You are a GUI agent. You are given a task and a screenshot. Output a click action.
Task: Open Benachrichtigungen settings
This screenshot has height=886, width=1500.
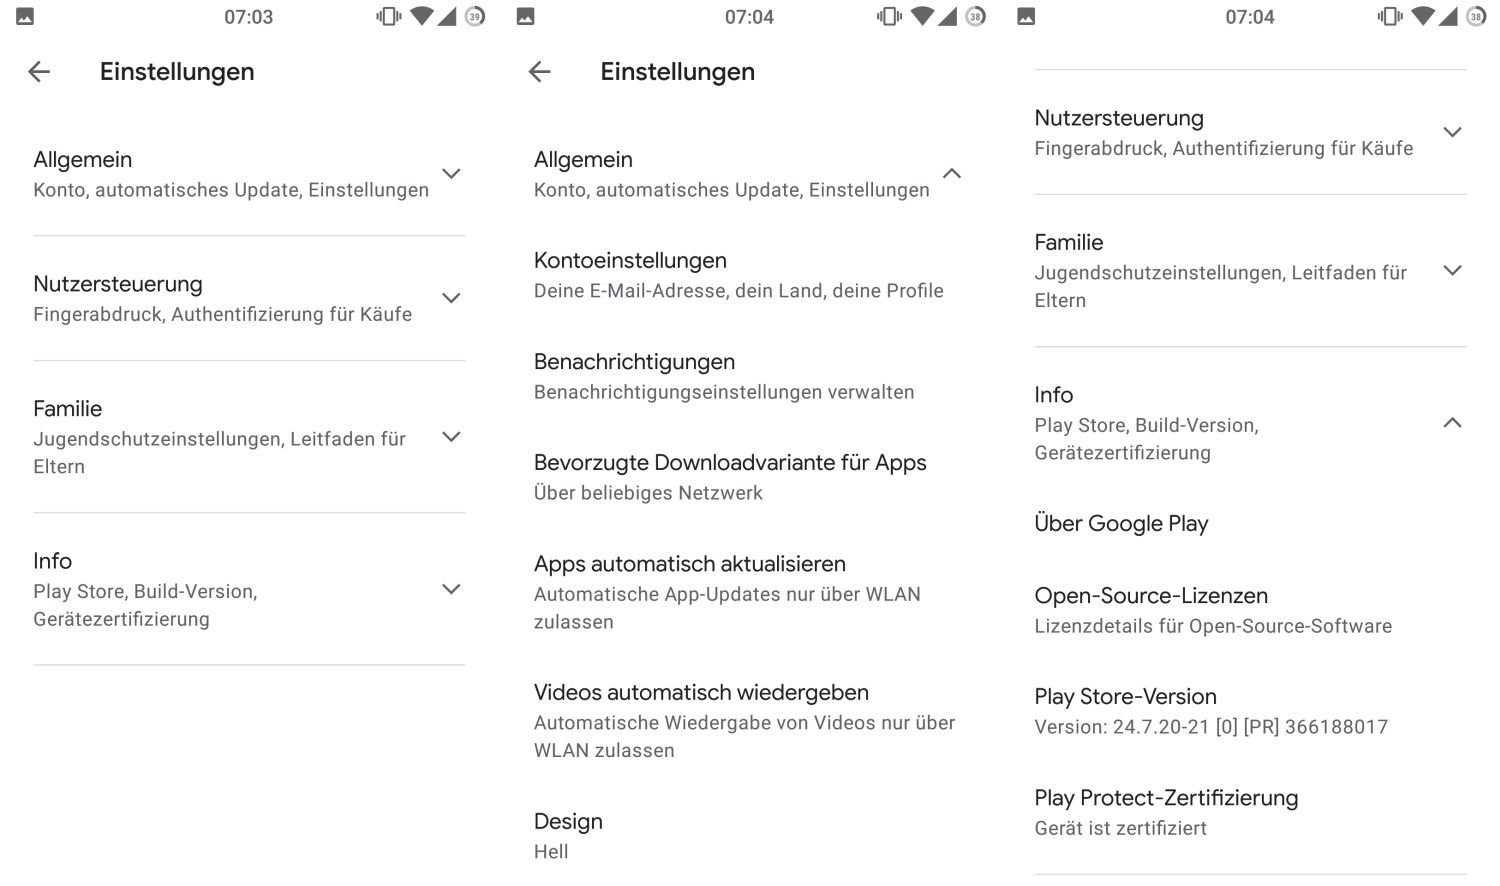(723, 376)
